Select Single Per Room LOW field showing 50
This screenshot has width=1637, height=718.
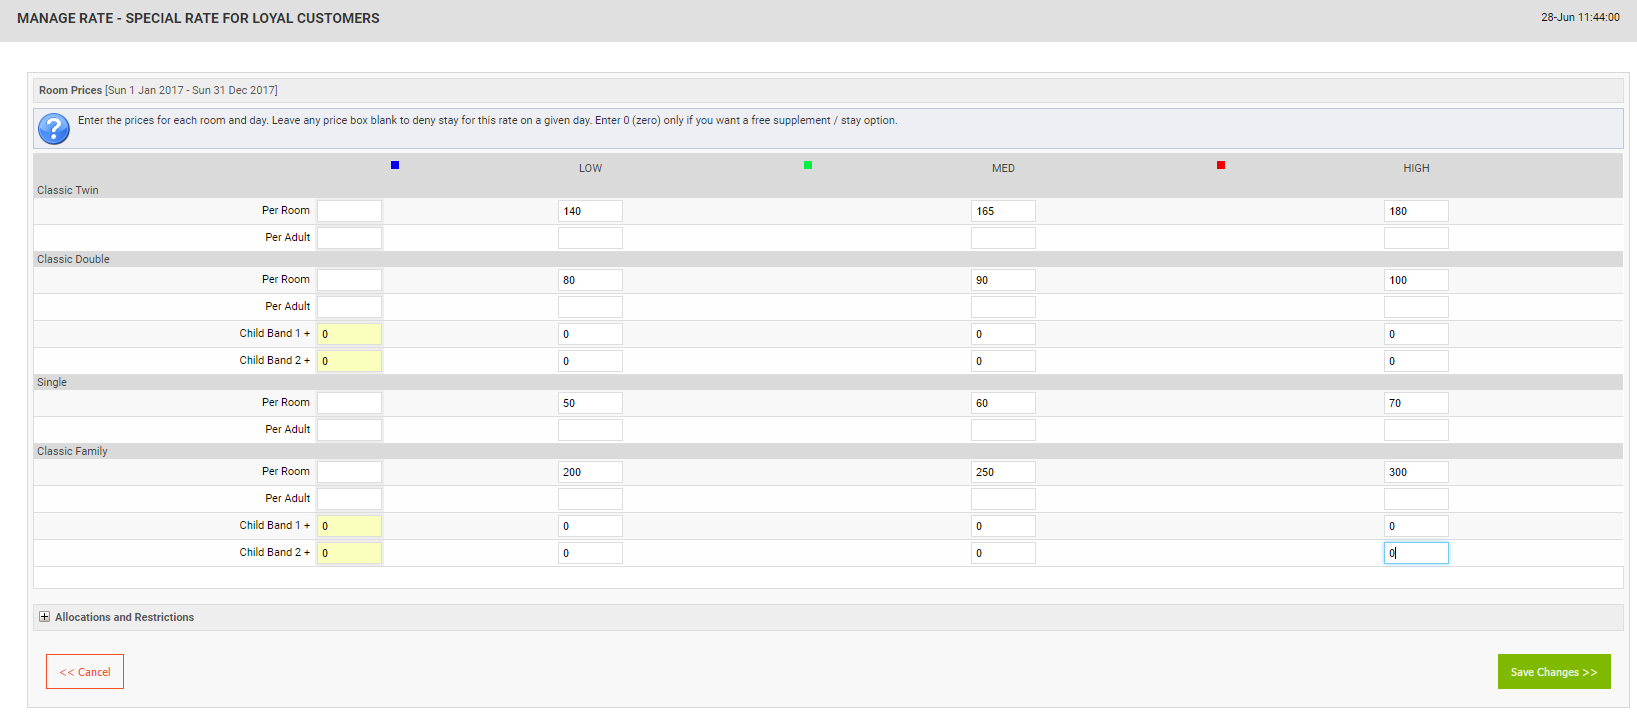[x=590, y=403]
